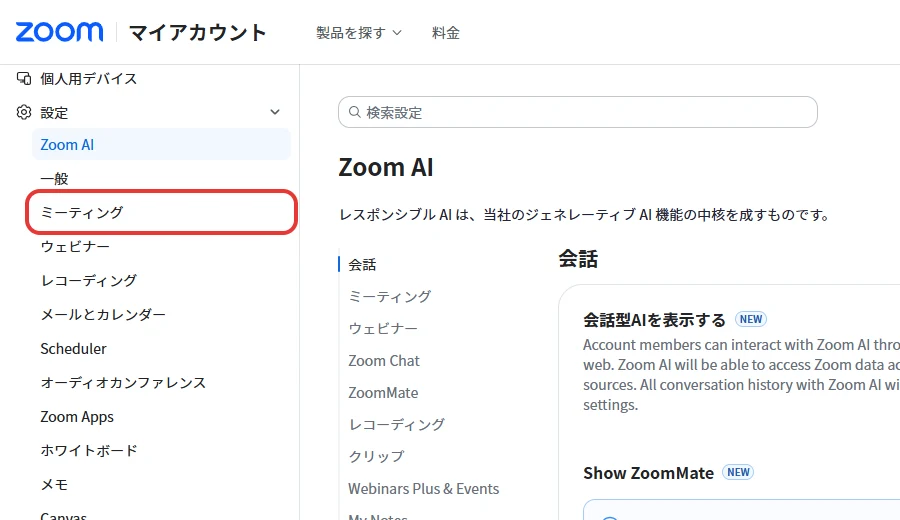Click the 設定 gear icon
Viewport: 900px width, 520px height.
point(24,112)
